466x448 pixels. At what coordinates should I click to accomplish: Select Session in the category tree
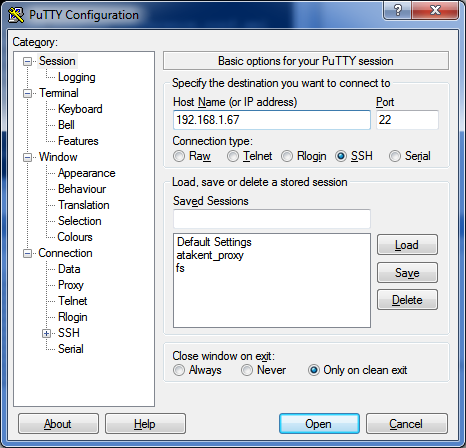[x=57, y=61]
